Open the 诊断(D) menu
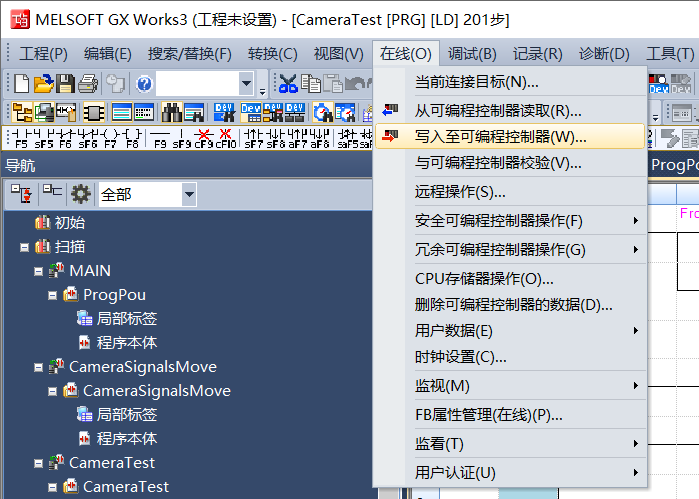 pyautogui.click(x=604, y=54)
